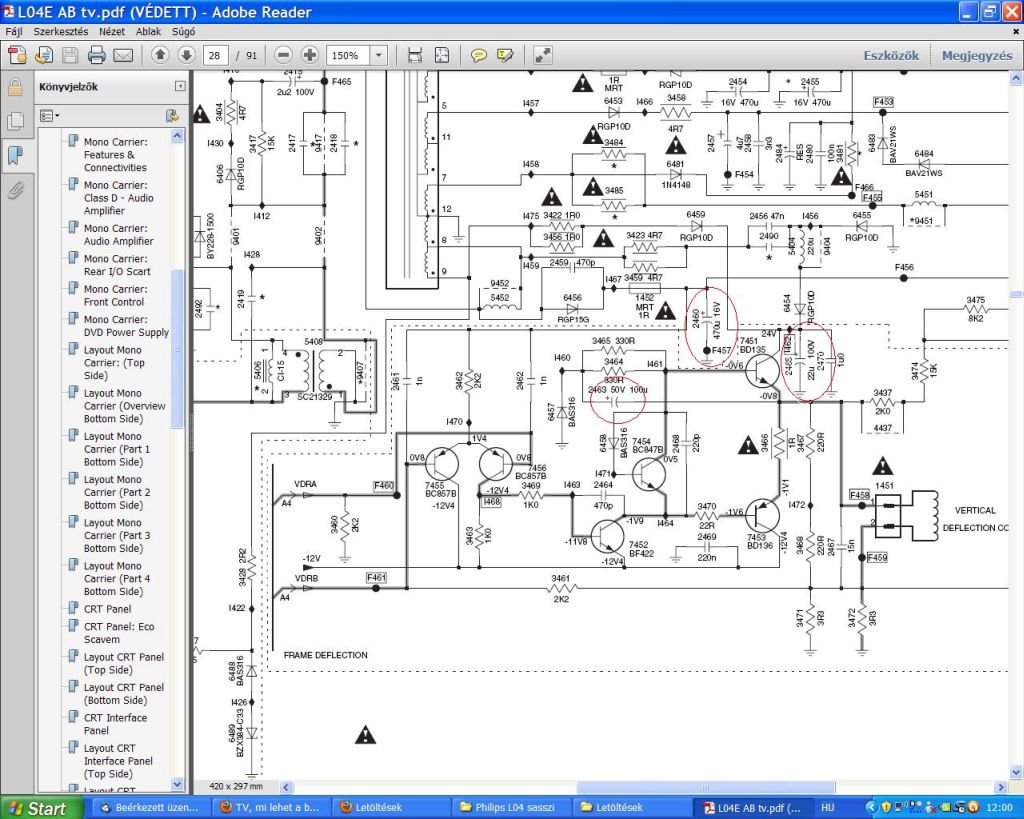Open the security lock panel icon
This screenshot has width=1024, height=819.
(15, 87)
